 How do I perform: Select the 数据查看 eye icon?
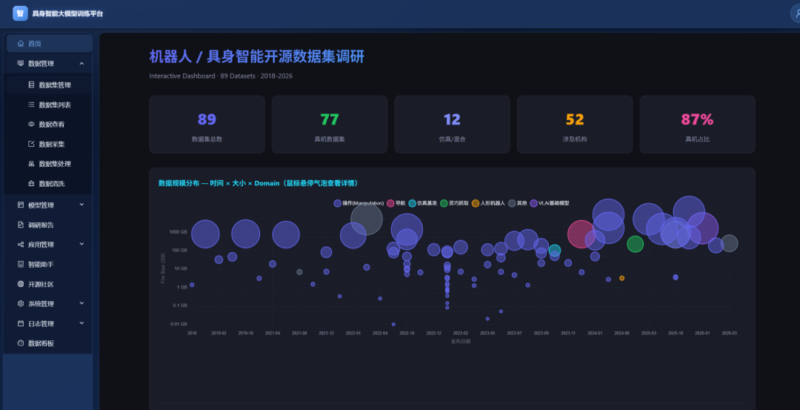point(31,124)
